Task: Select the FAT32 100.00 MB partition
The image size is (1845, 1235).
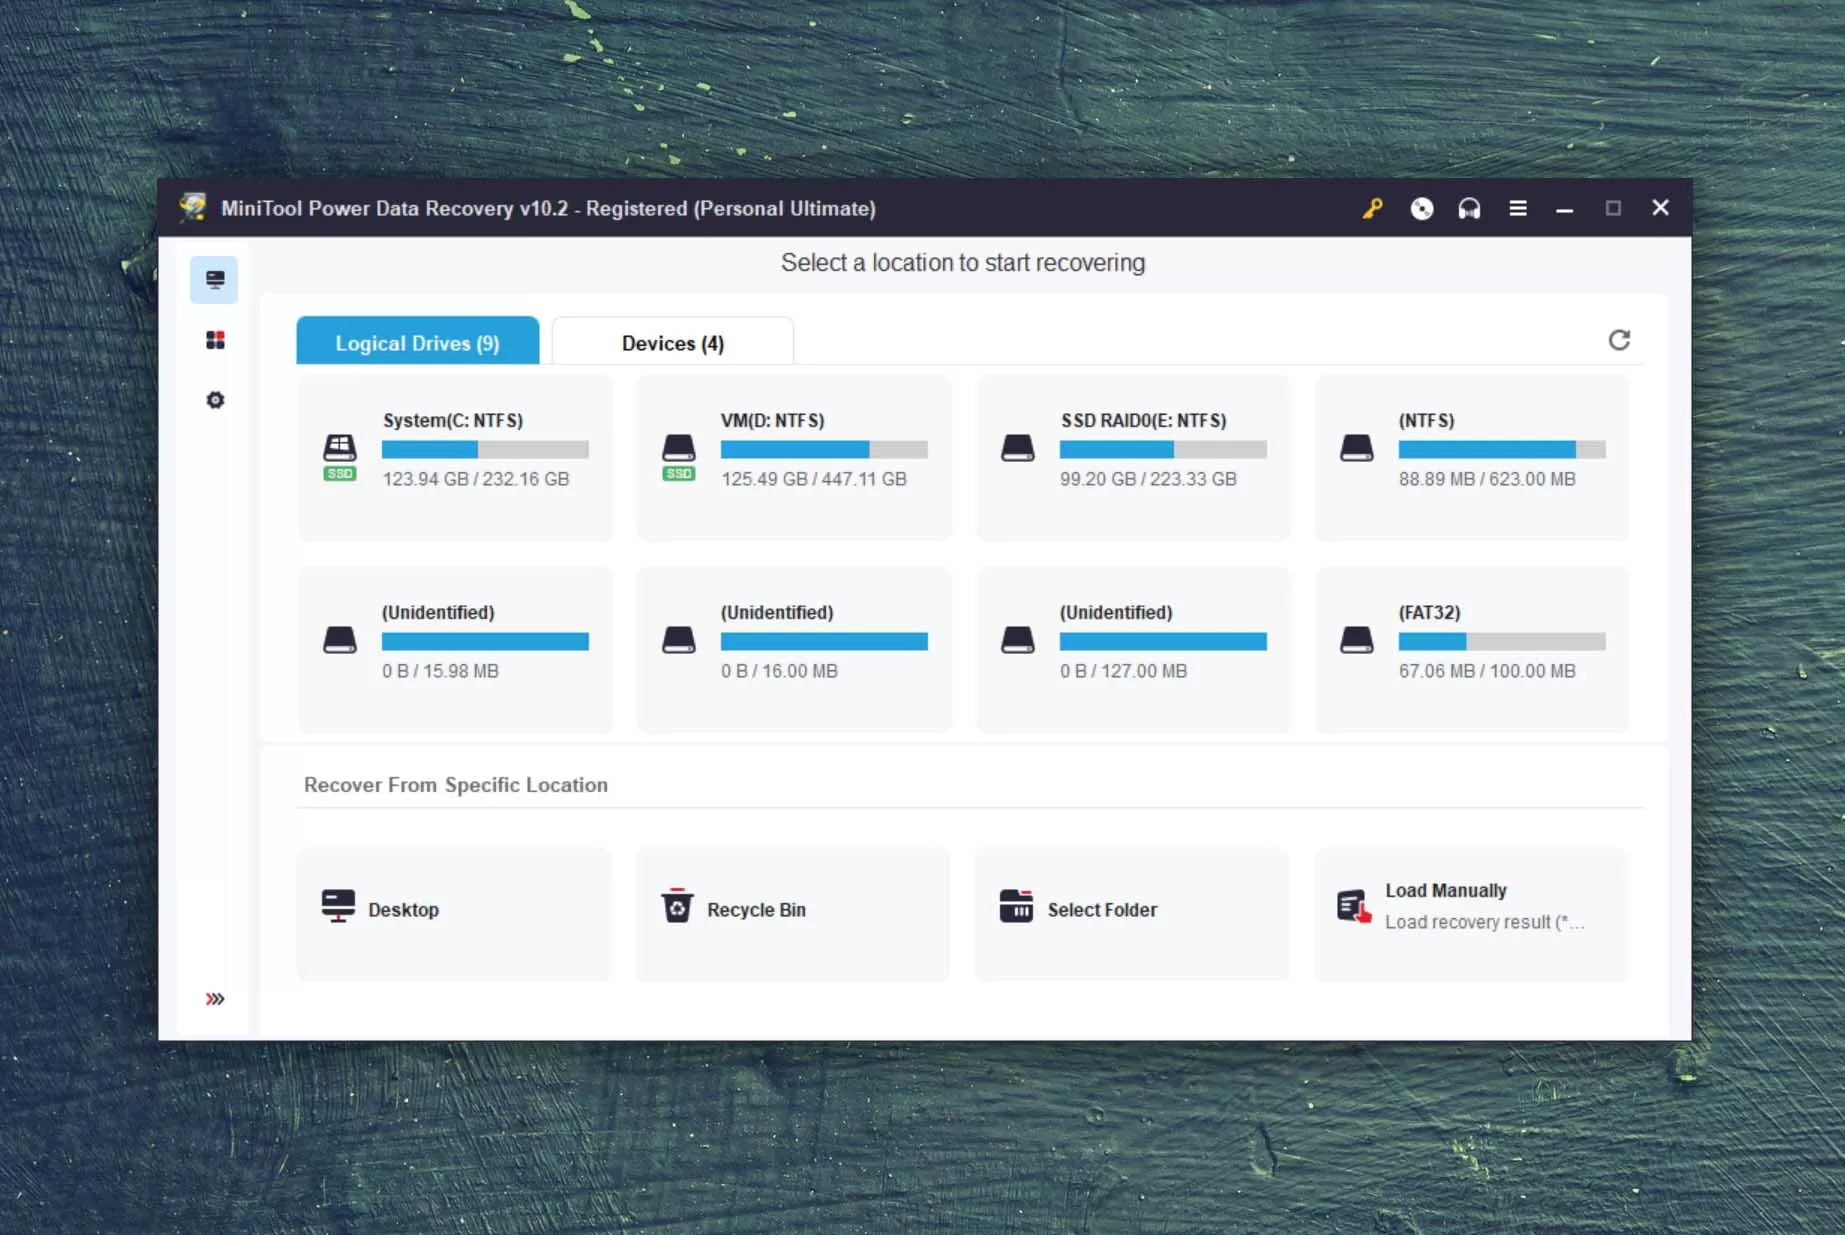Action: (1472, 650)
